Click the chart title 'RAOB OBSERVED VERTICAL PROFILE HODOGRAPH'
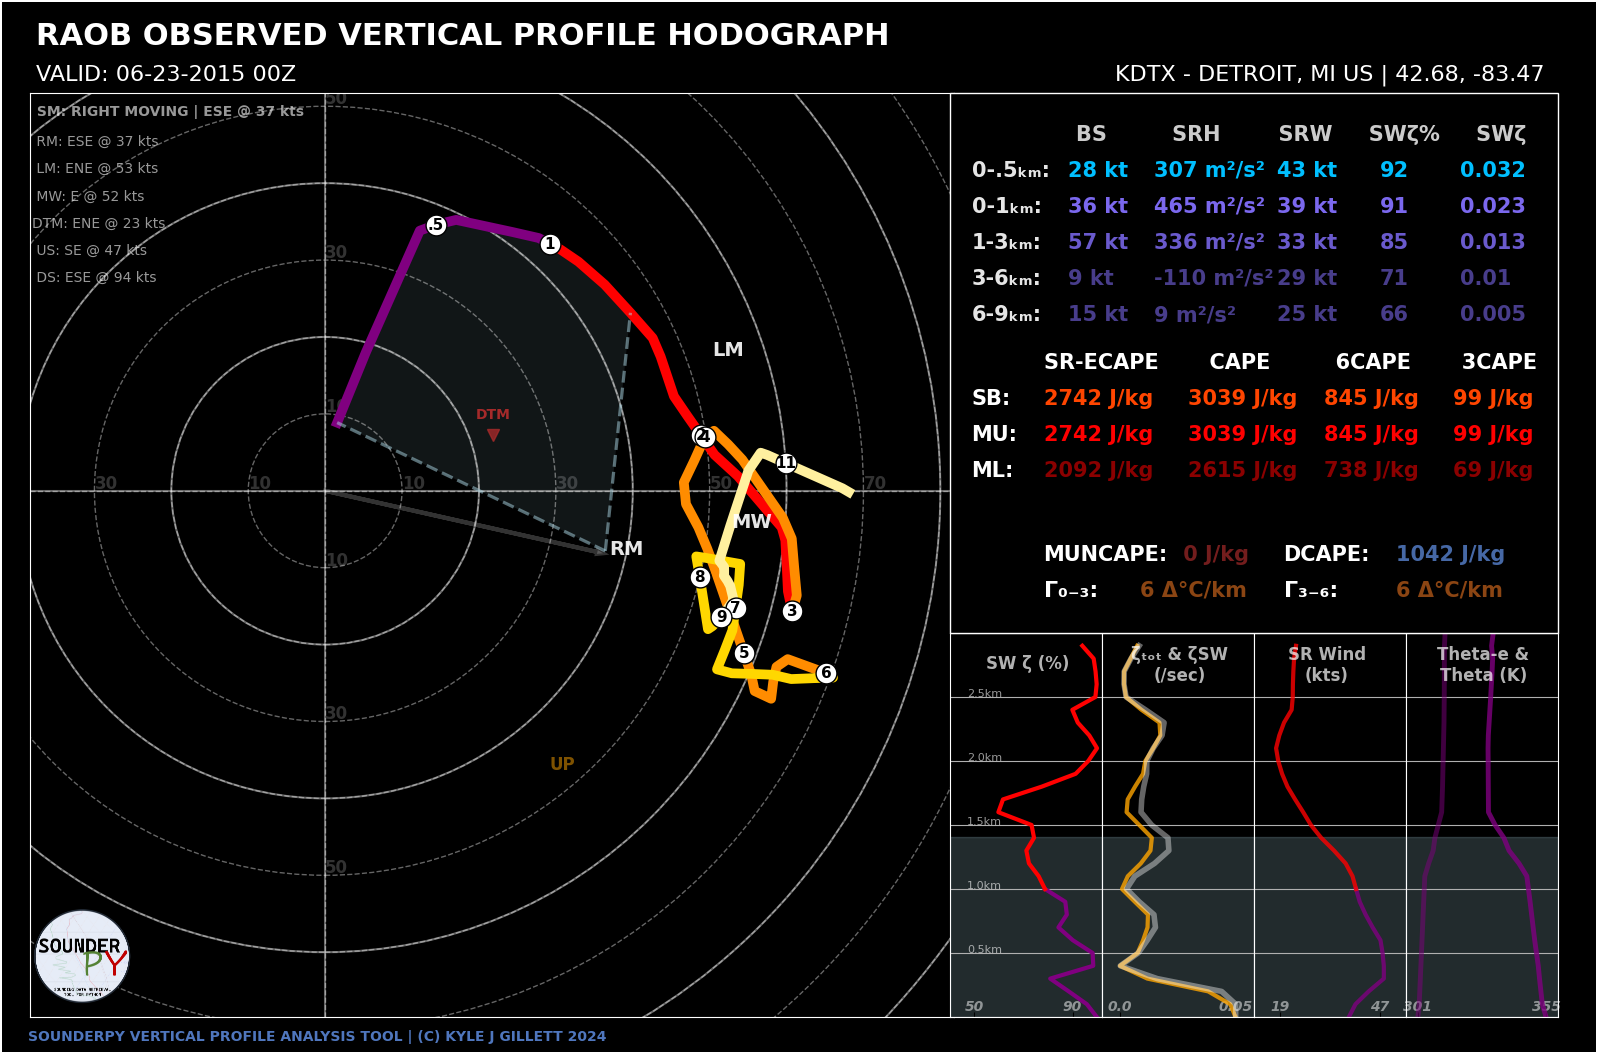The image size is (1597, 1054). click(462, 35)
